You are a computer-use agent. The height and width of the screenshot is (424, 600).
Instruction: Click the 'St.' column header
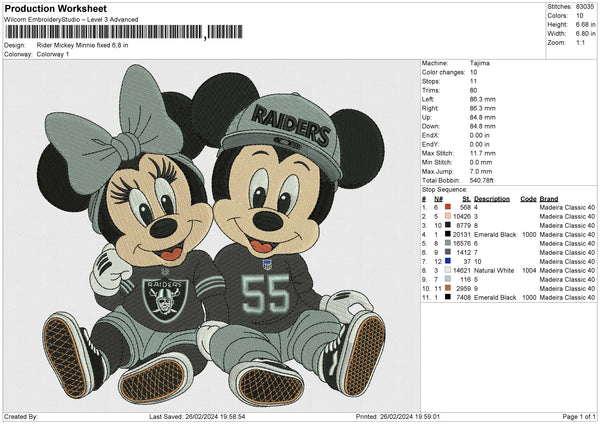(466, 199)
